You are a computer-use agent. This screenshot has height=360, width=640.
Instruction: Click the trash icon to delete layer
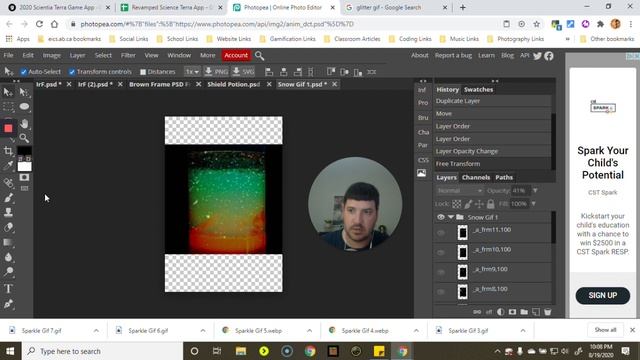click(x=547, y=312)
